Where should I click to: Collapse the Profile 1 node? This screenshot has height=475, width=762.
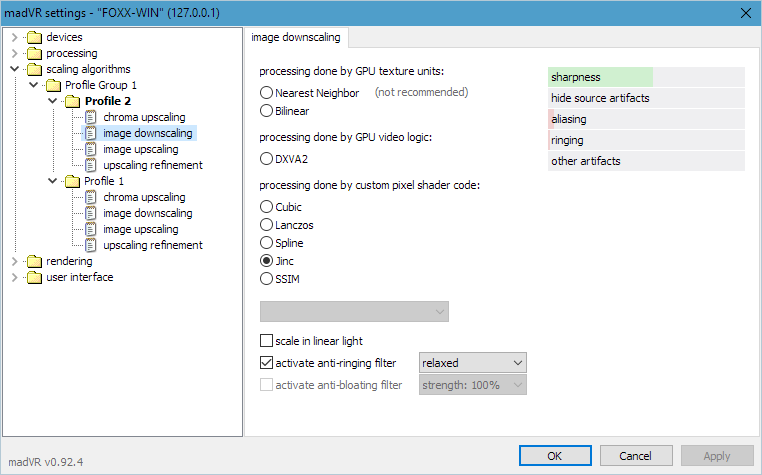(52, 181)
